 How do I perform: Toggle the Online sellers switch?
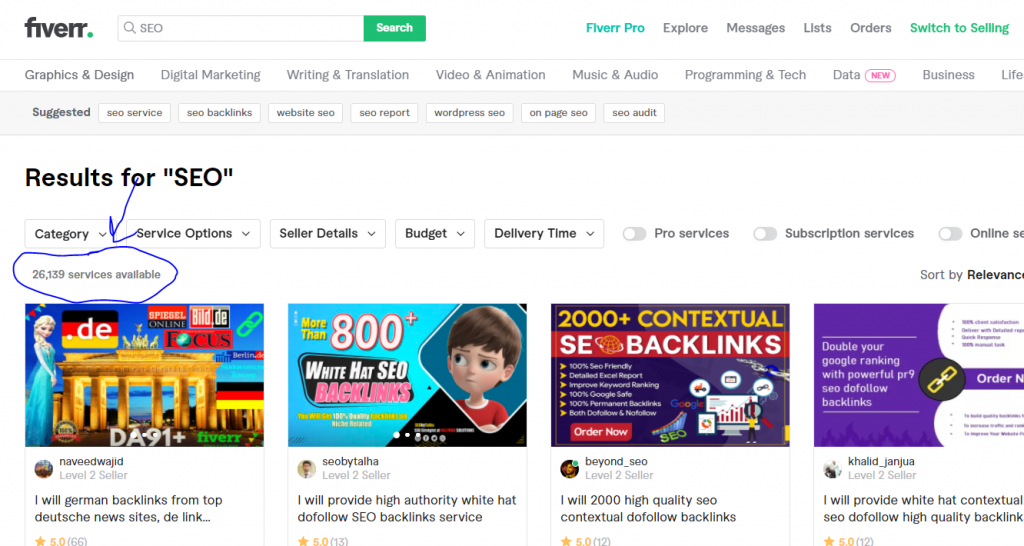(950, 233)
